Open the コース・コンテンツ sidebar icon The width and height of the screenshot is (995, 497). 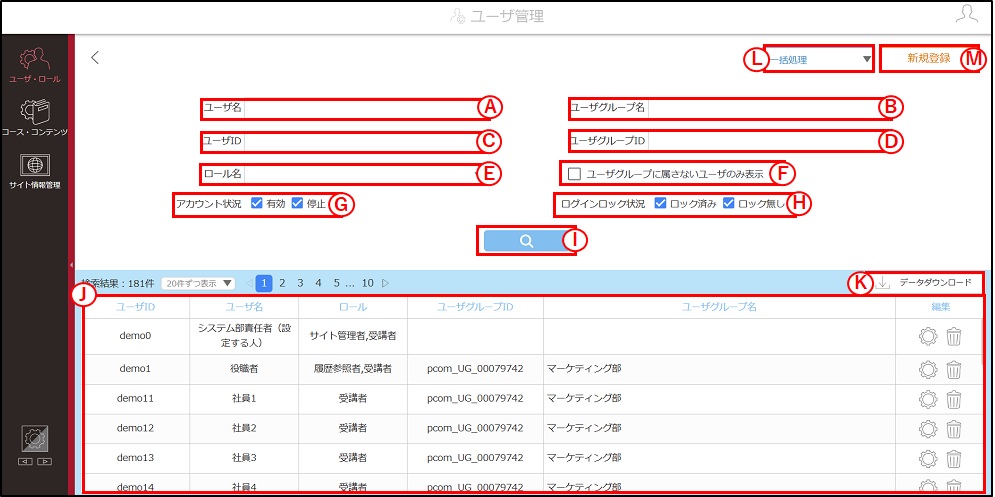[x=34, y=114]
